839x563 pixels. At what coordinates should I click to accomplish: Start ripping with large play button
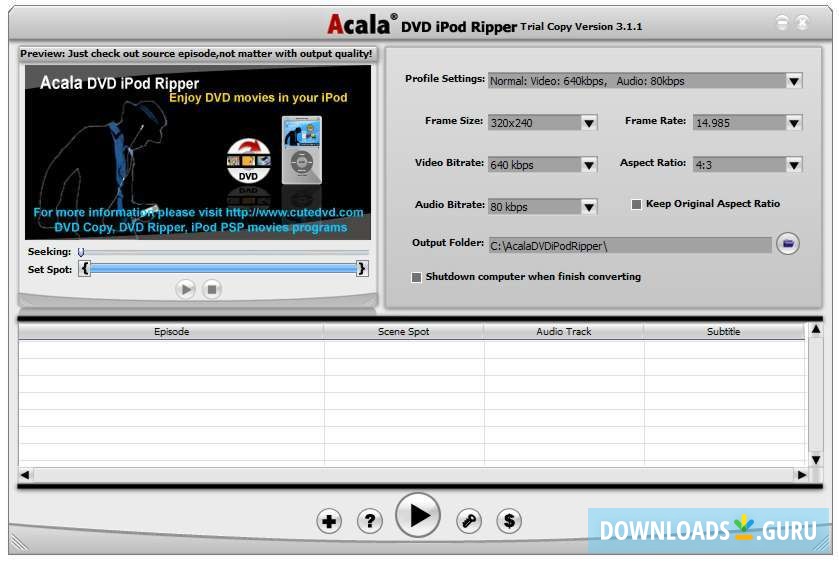click(418, 515)
